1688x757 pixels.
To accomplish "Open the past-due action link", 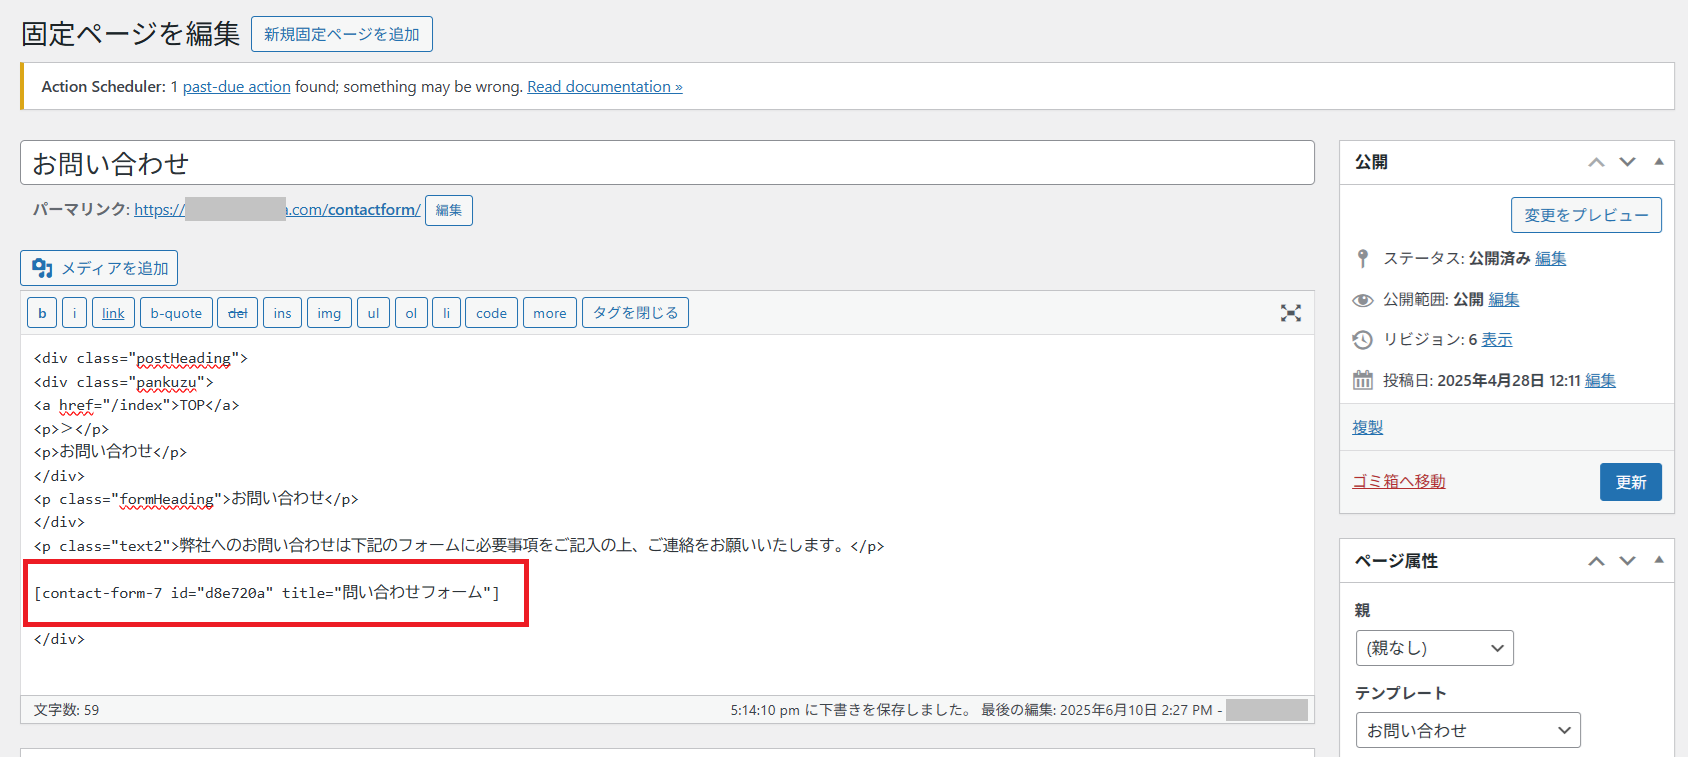I will click(x=236, y=87).
